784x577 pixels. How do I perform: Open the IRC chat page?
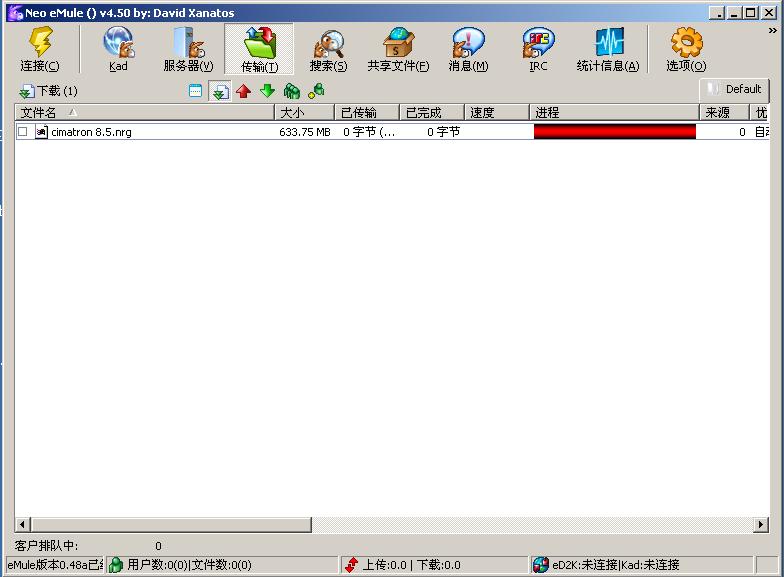click(x=538, y=49)
